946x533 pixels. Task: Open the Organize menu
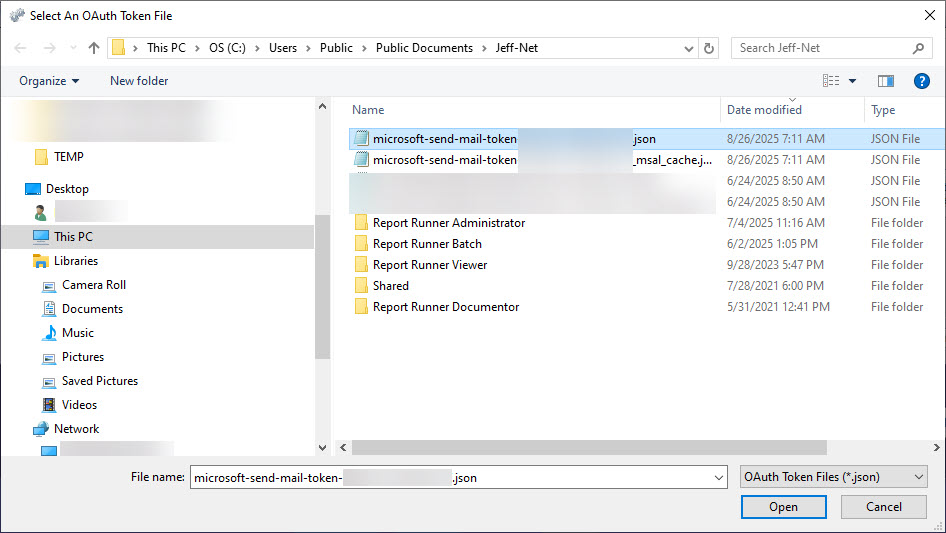pyautogui.click(x=49, y=81)
